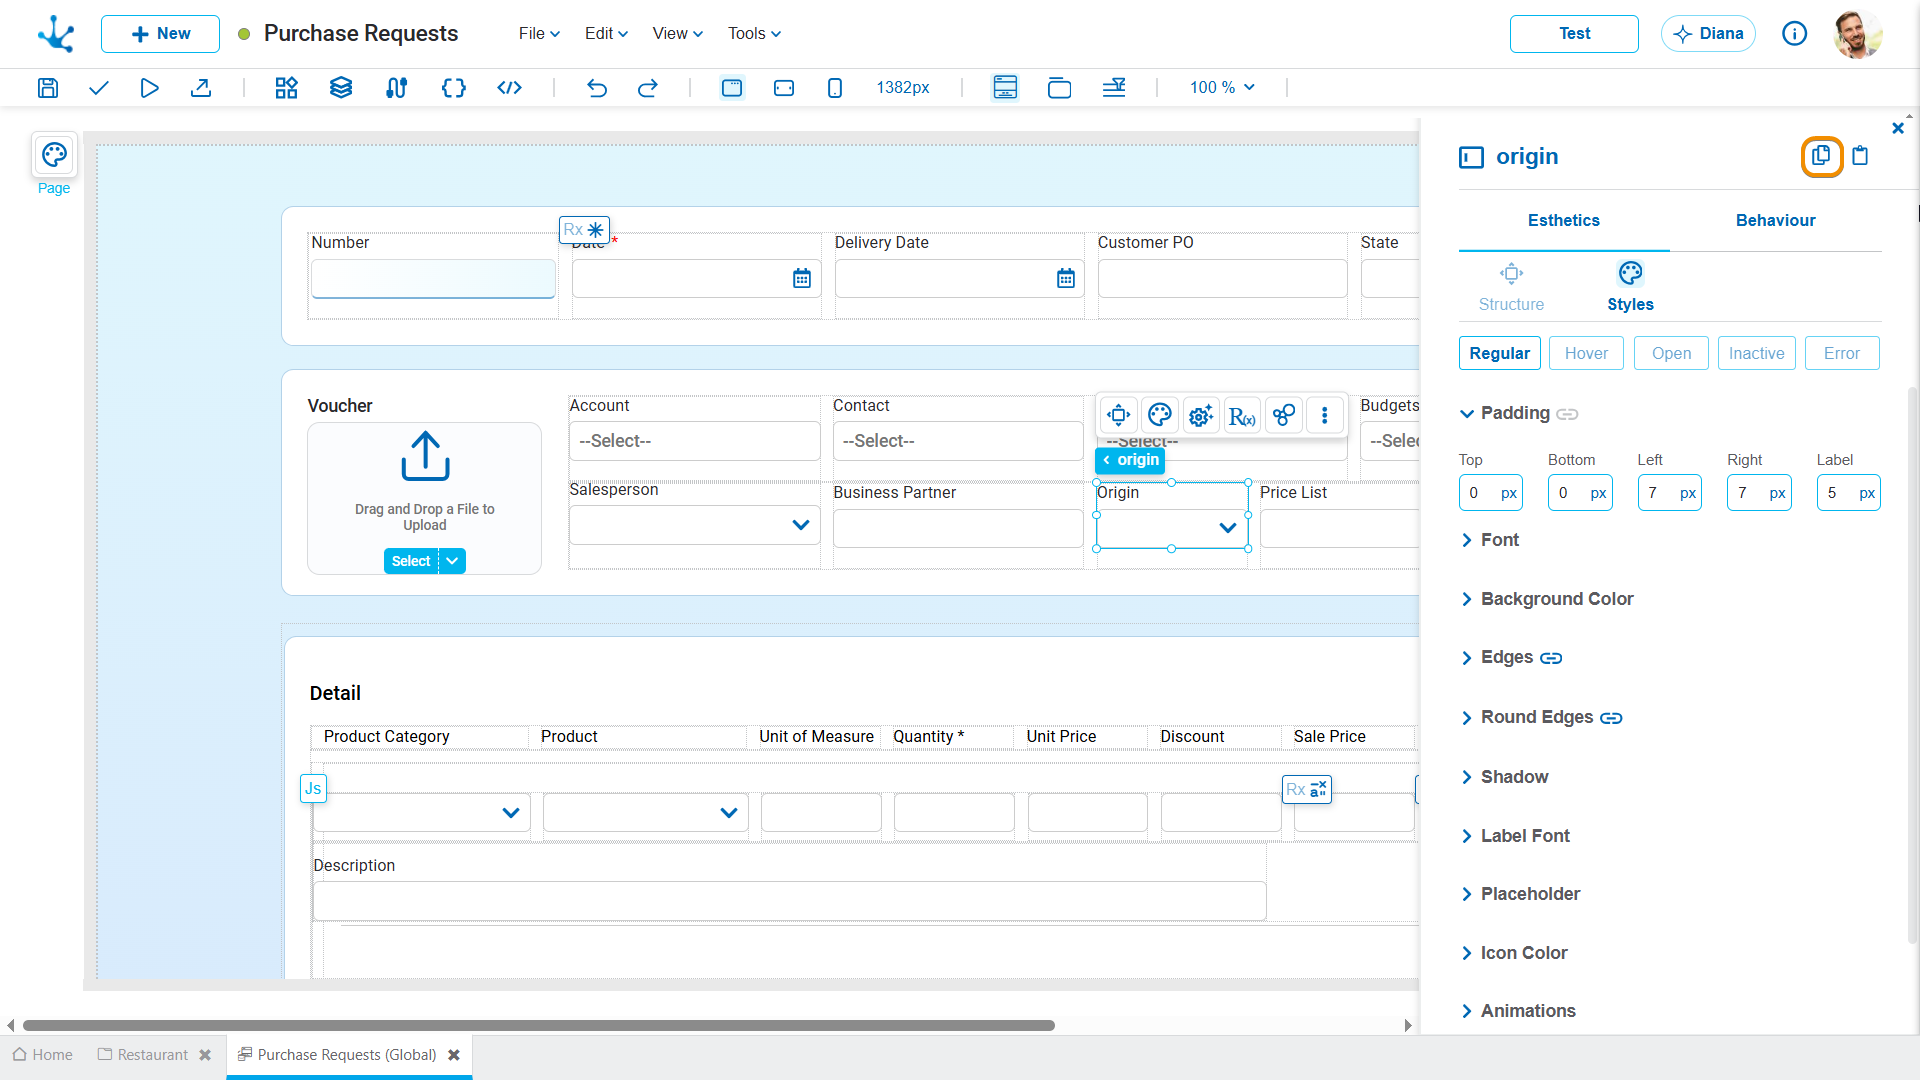This screenshot has width=1920, height=1080.
Task: Open the 100 % zoom dropdown
Action: tap(1222, 88)
